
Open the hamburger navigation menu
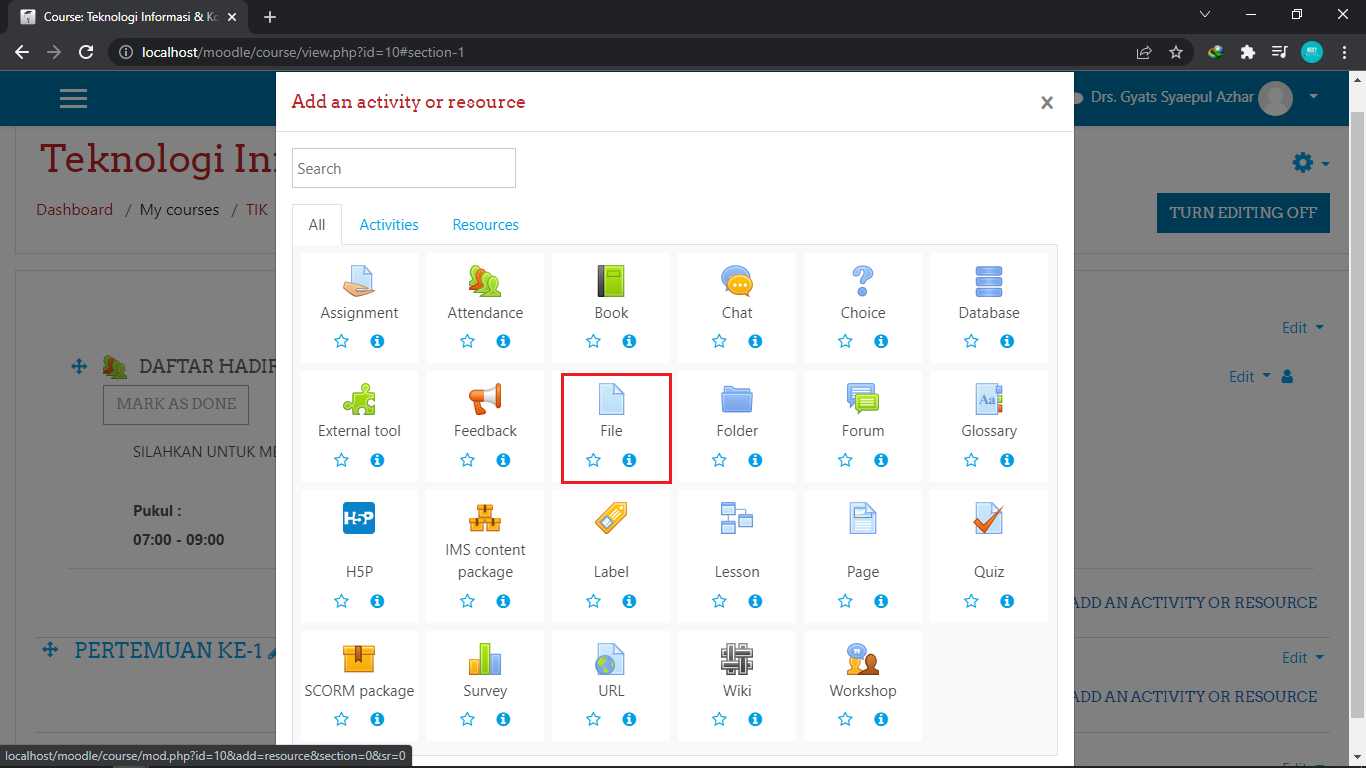(73, 98)
